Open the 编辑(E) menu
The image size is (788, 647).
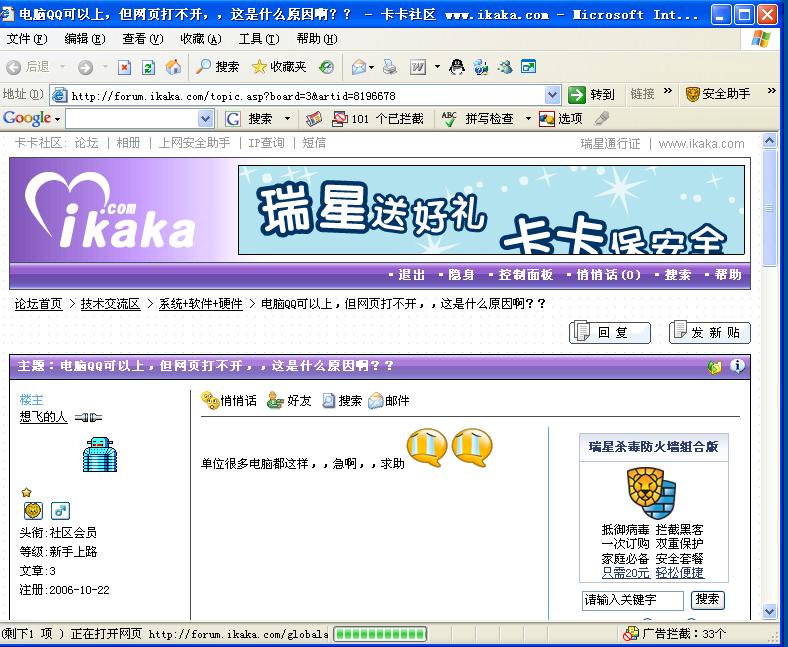click(85, 39)
